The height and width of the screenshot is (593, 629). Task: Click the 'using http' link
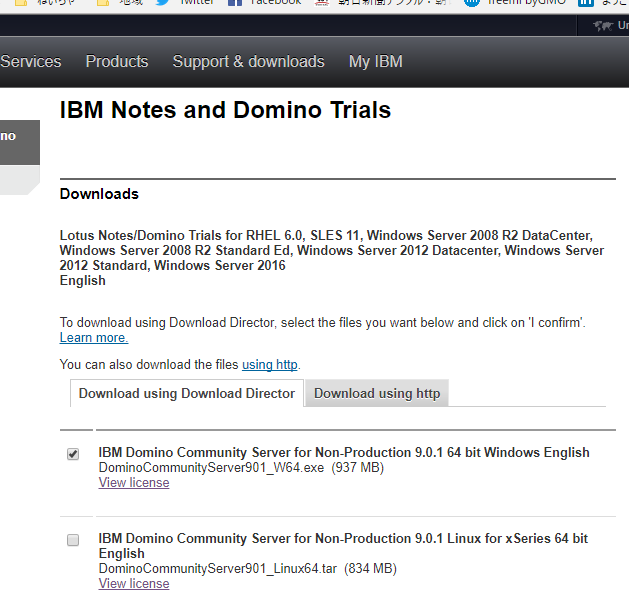(x=270, y=364)
